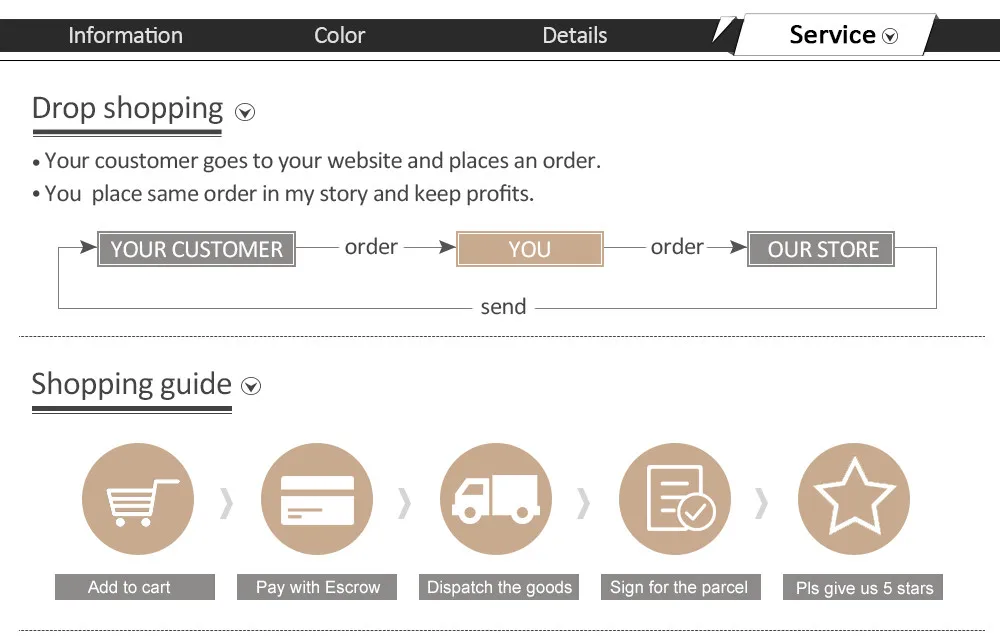
Task: Select the Service tab
Action: click(835, 34)
